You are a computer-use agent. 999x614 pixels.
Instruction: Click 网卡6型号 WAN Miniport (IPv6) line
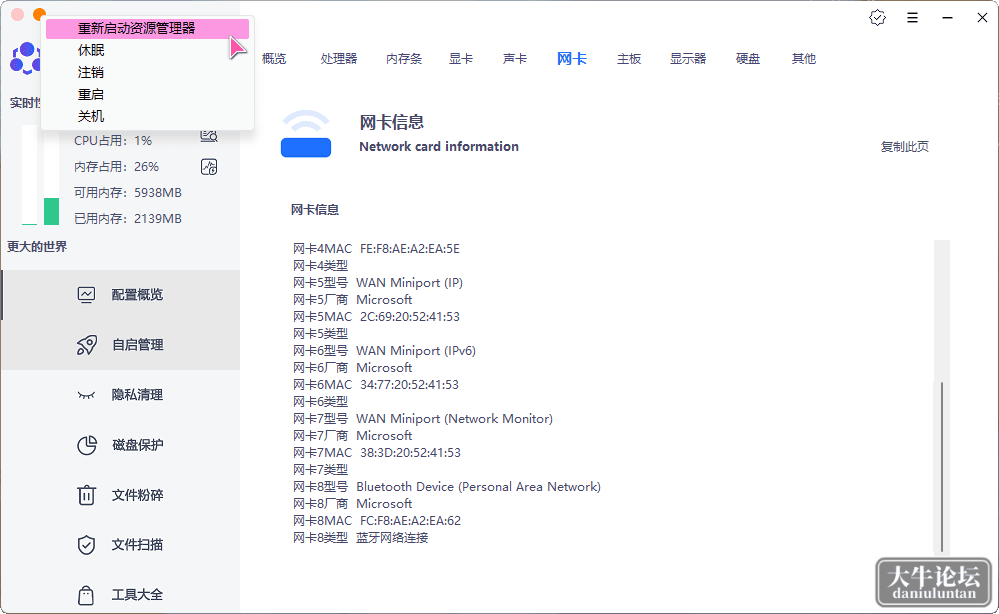384,351
